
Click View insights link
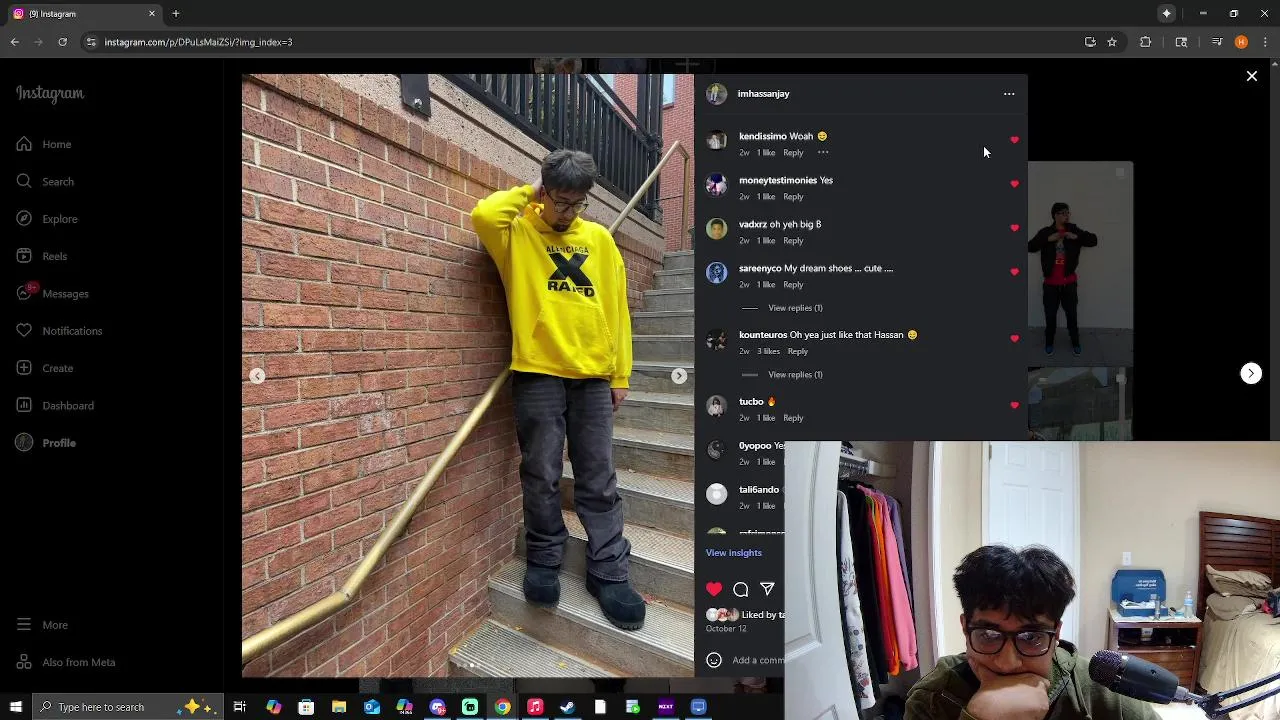click(x=733, y=553)
